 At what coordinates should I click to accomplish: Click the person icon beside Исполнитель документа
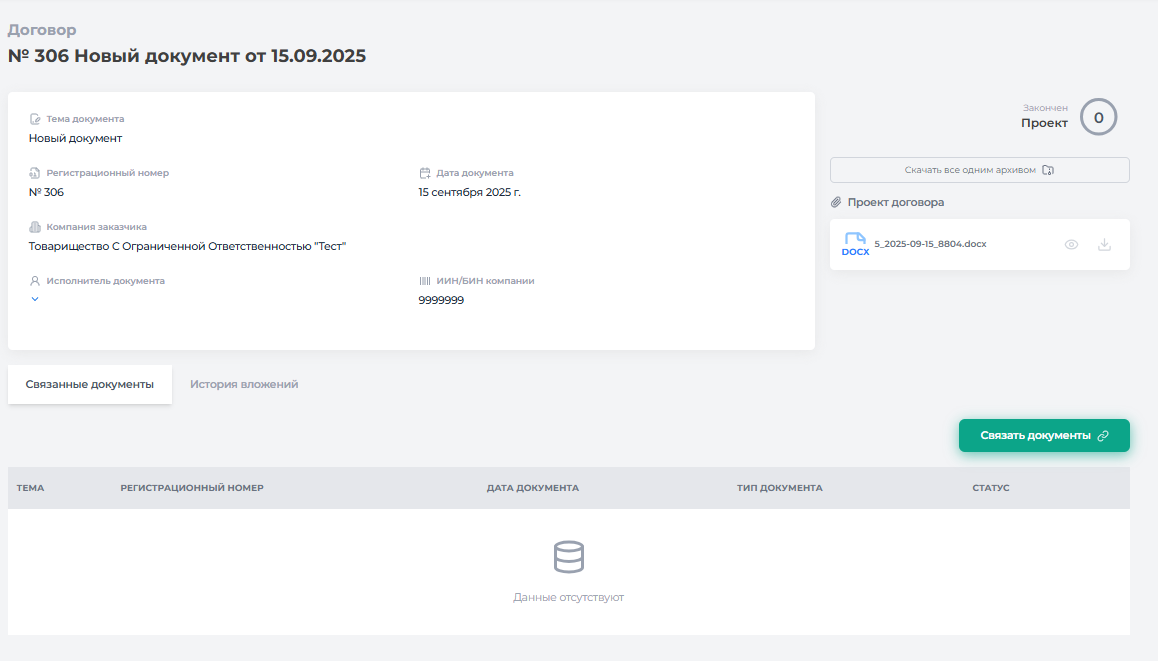pos(35,281)
